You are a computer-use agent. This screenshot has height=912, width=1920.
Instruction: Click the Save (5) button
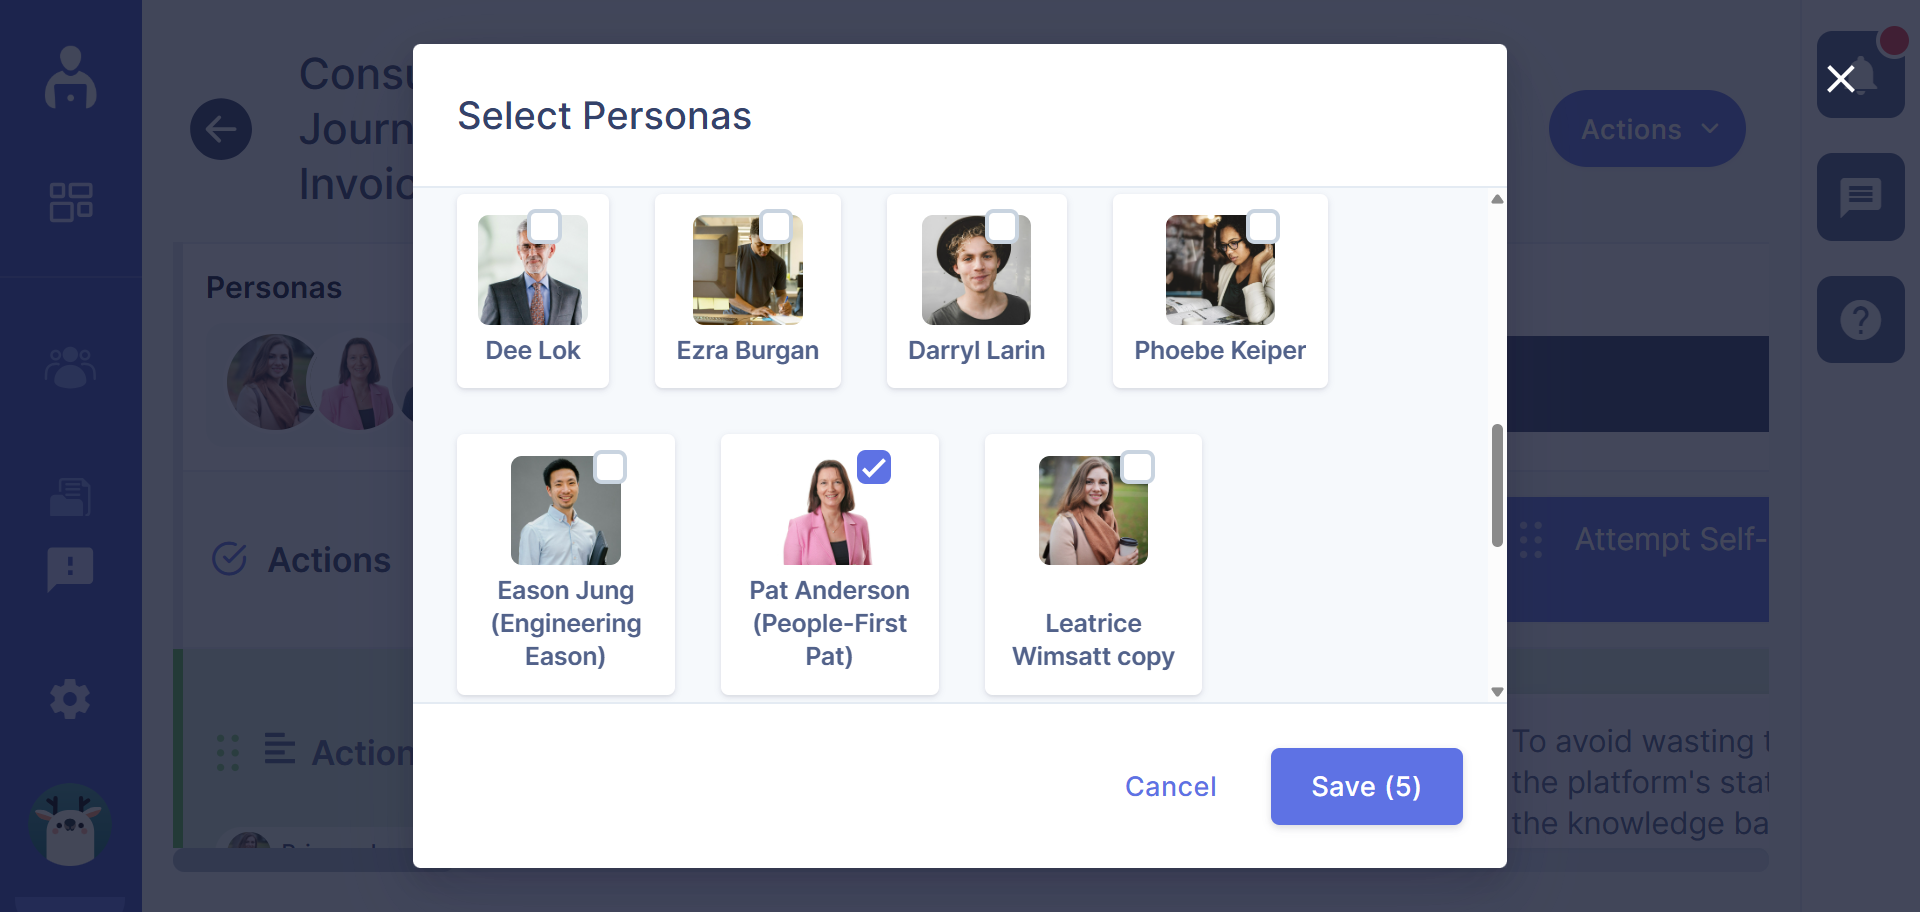1366,786
